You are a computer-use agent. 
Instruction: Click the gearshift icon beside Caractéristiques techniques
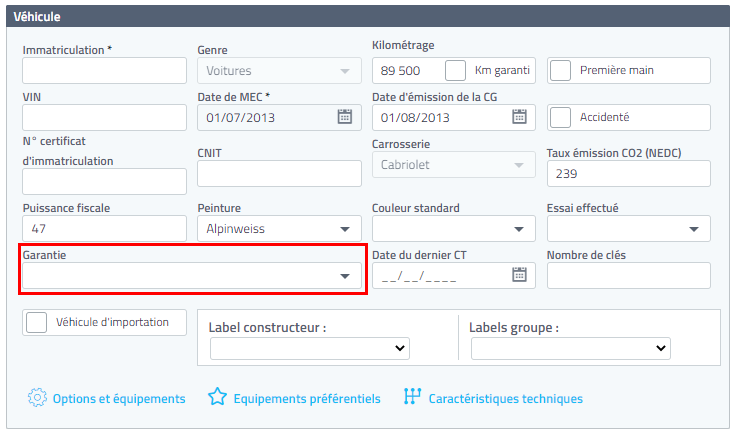coord(412,396)
